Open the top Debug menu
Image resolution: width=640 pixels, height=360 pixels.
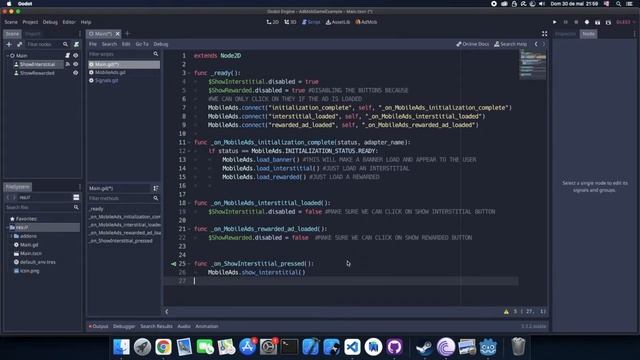(x=50, y=22)
